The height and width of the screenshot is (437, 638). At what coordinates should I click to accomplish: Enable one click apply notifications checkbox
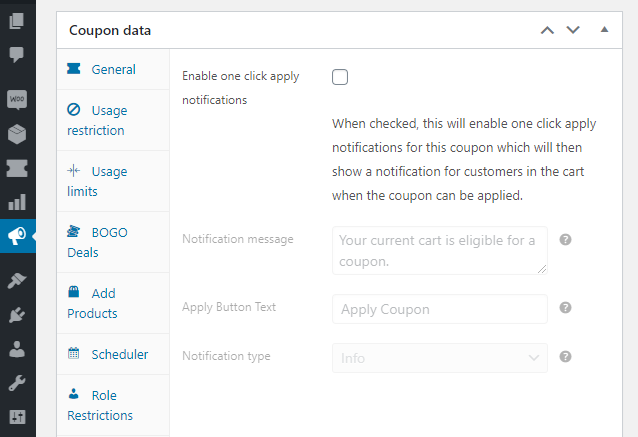pos(340,77)
